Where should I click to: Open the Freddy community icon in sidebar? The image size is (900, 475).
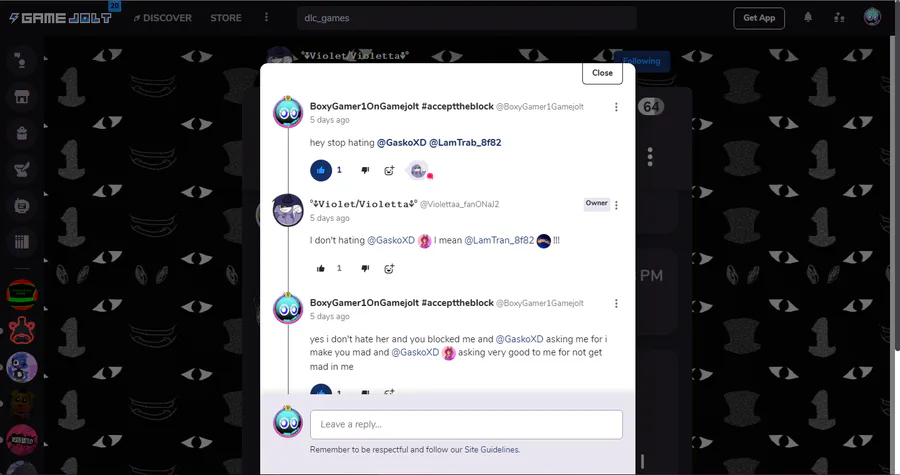tap(22, 403)
